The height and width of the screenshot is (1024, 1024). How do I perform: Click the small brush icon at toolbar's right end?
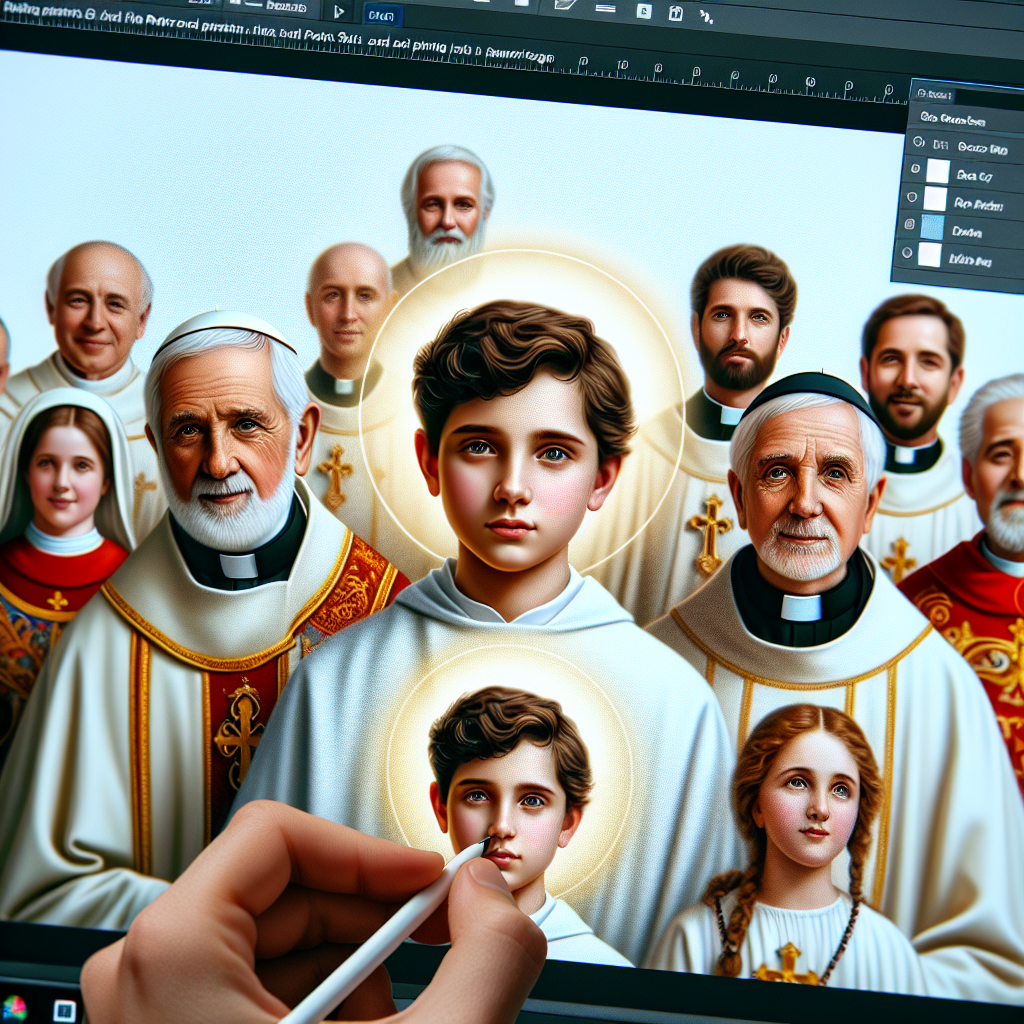pyautogui.click(x=706, y=15)
